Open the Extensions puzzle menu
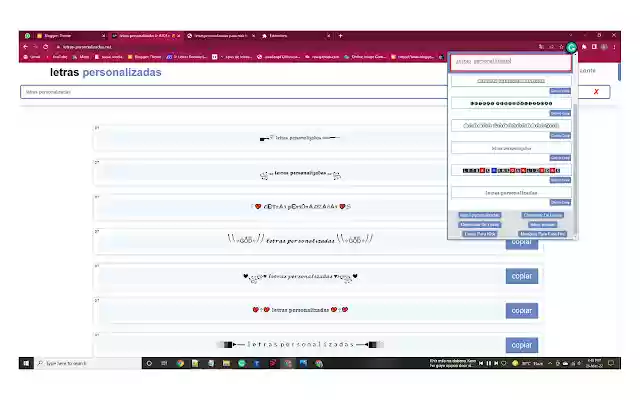 tap(584, 47)
